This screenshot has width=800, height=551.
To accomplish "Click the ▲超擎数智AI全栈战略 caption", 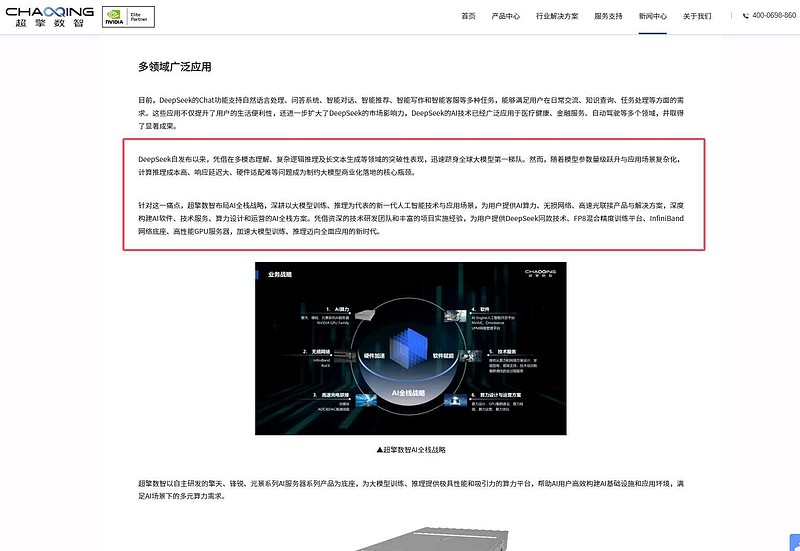I will pos(411,449).
